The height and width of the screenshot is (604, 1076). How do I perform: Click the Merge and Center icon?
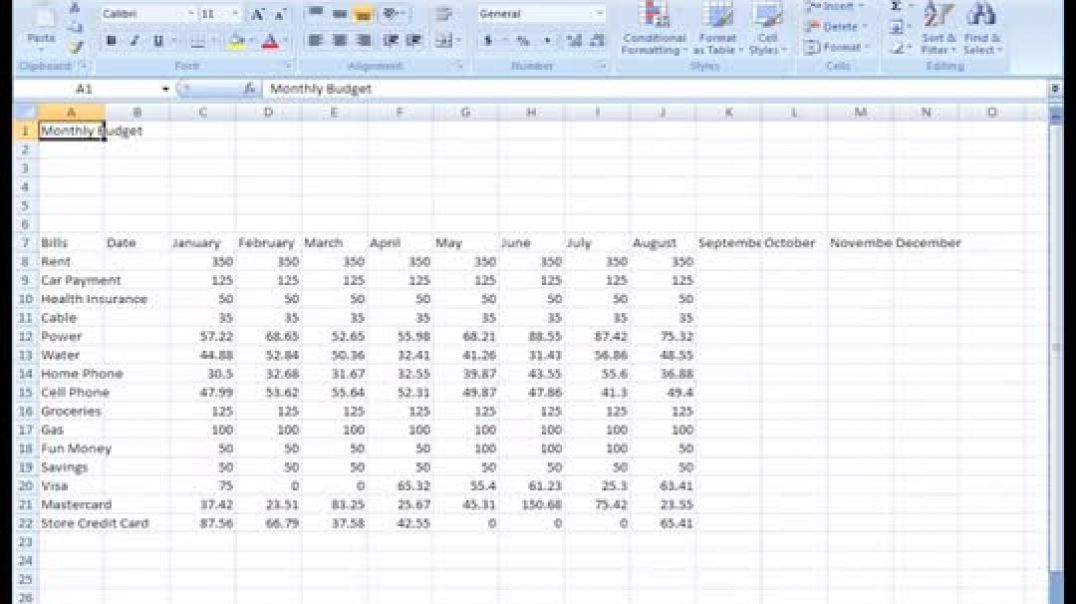[444, 40]
